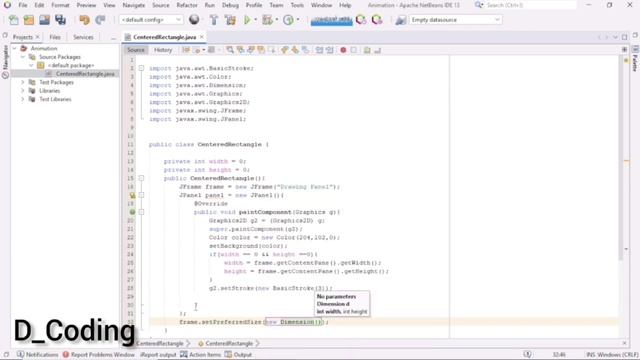Open the File menu

[23, 5]
